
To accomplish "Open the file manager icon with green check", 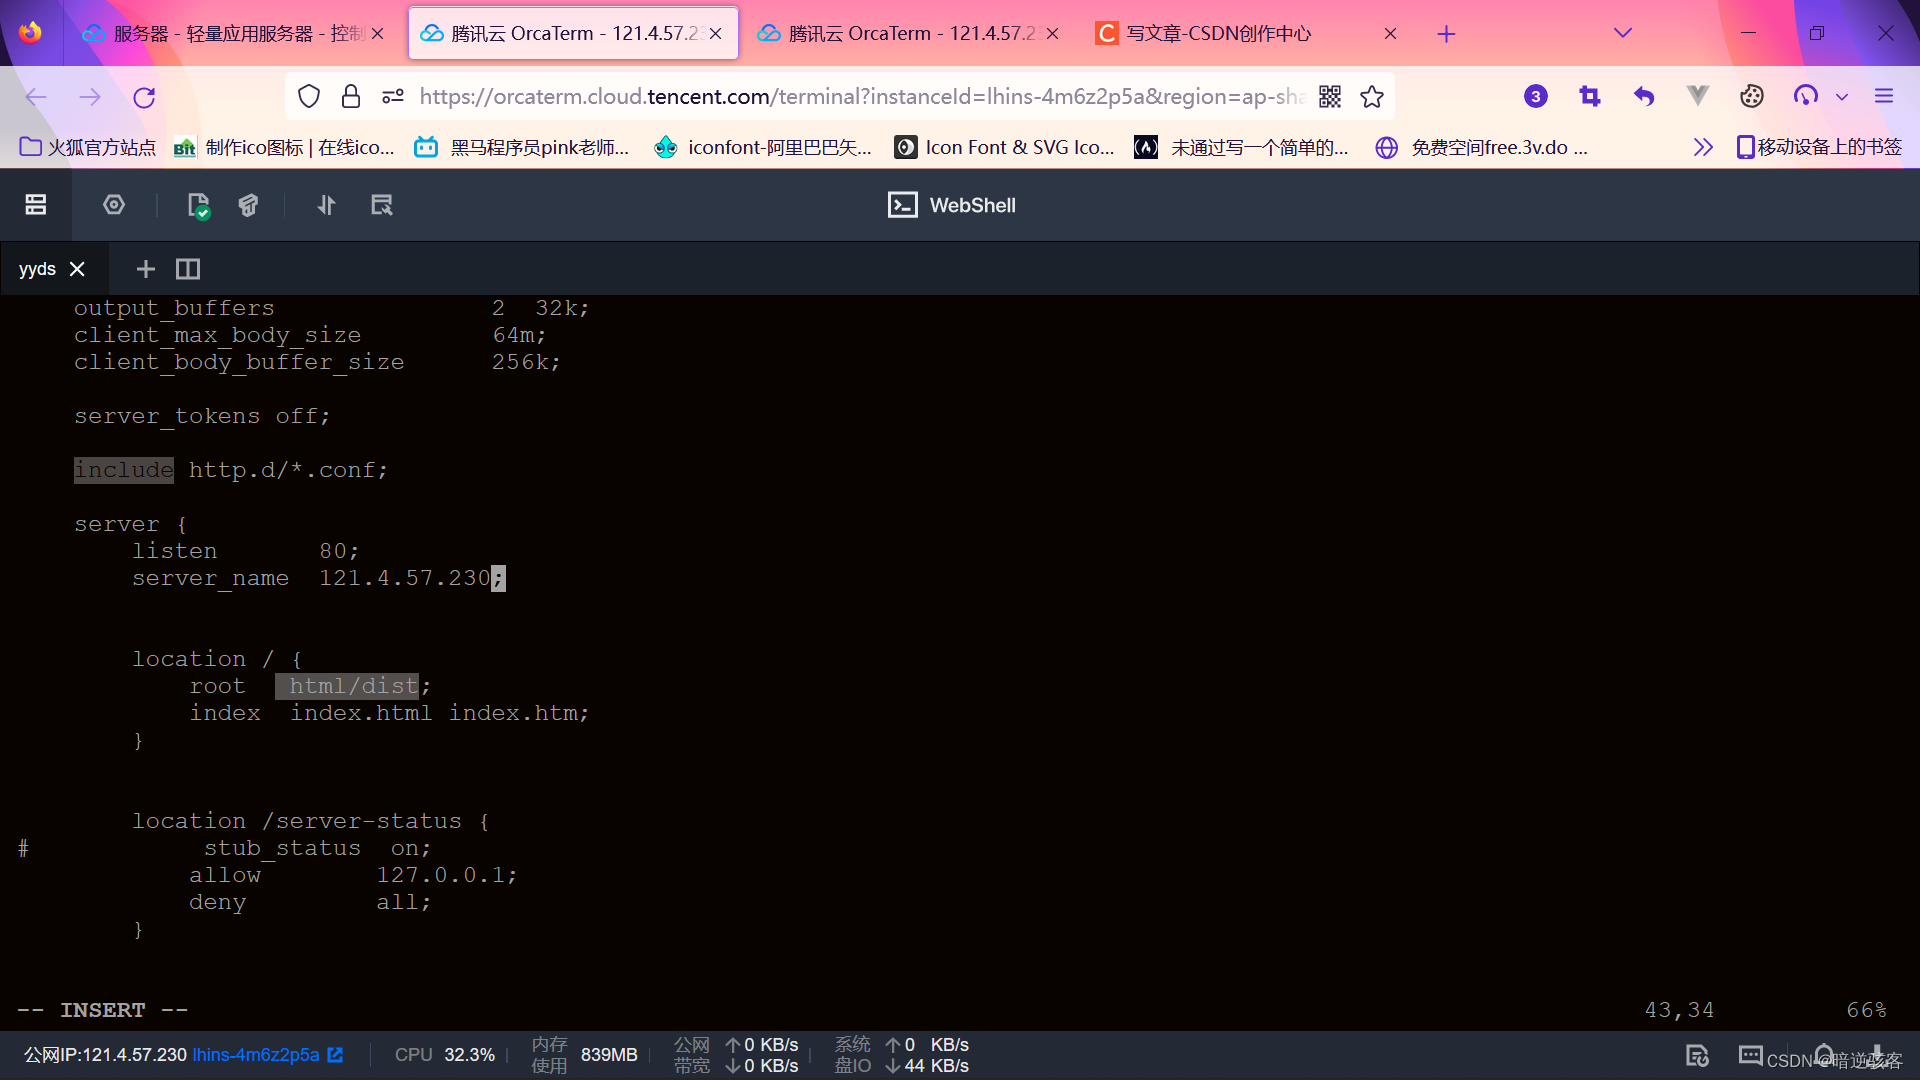I will coord(198,205).
